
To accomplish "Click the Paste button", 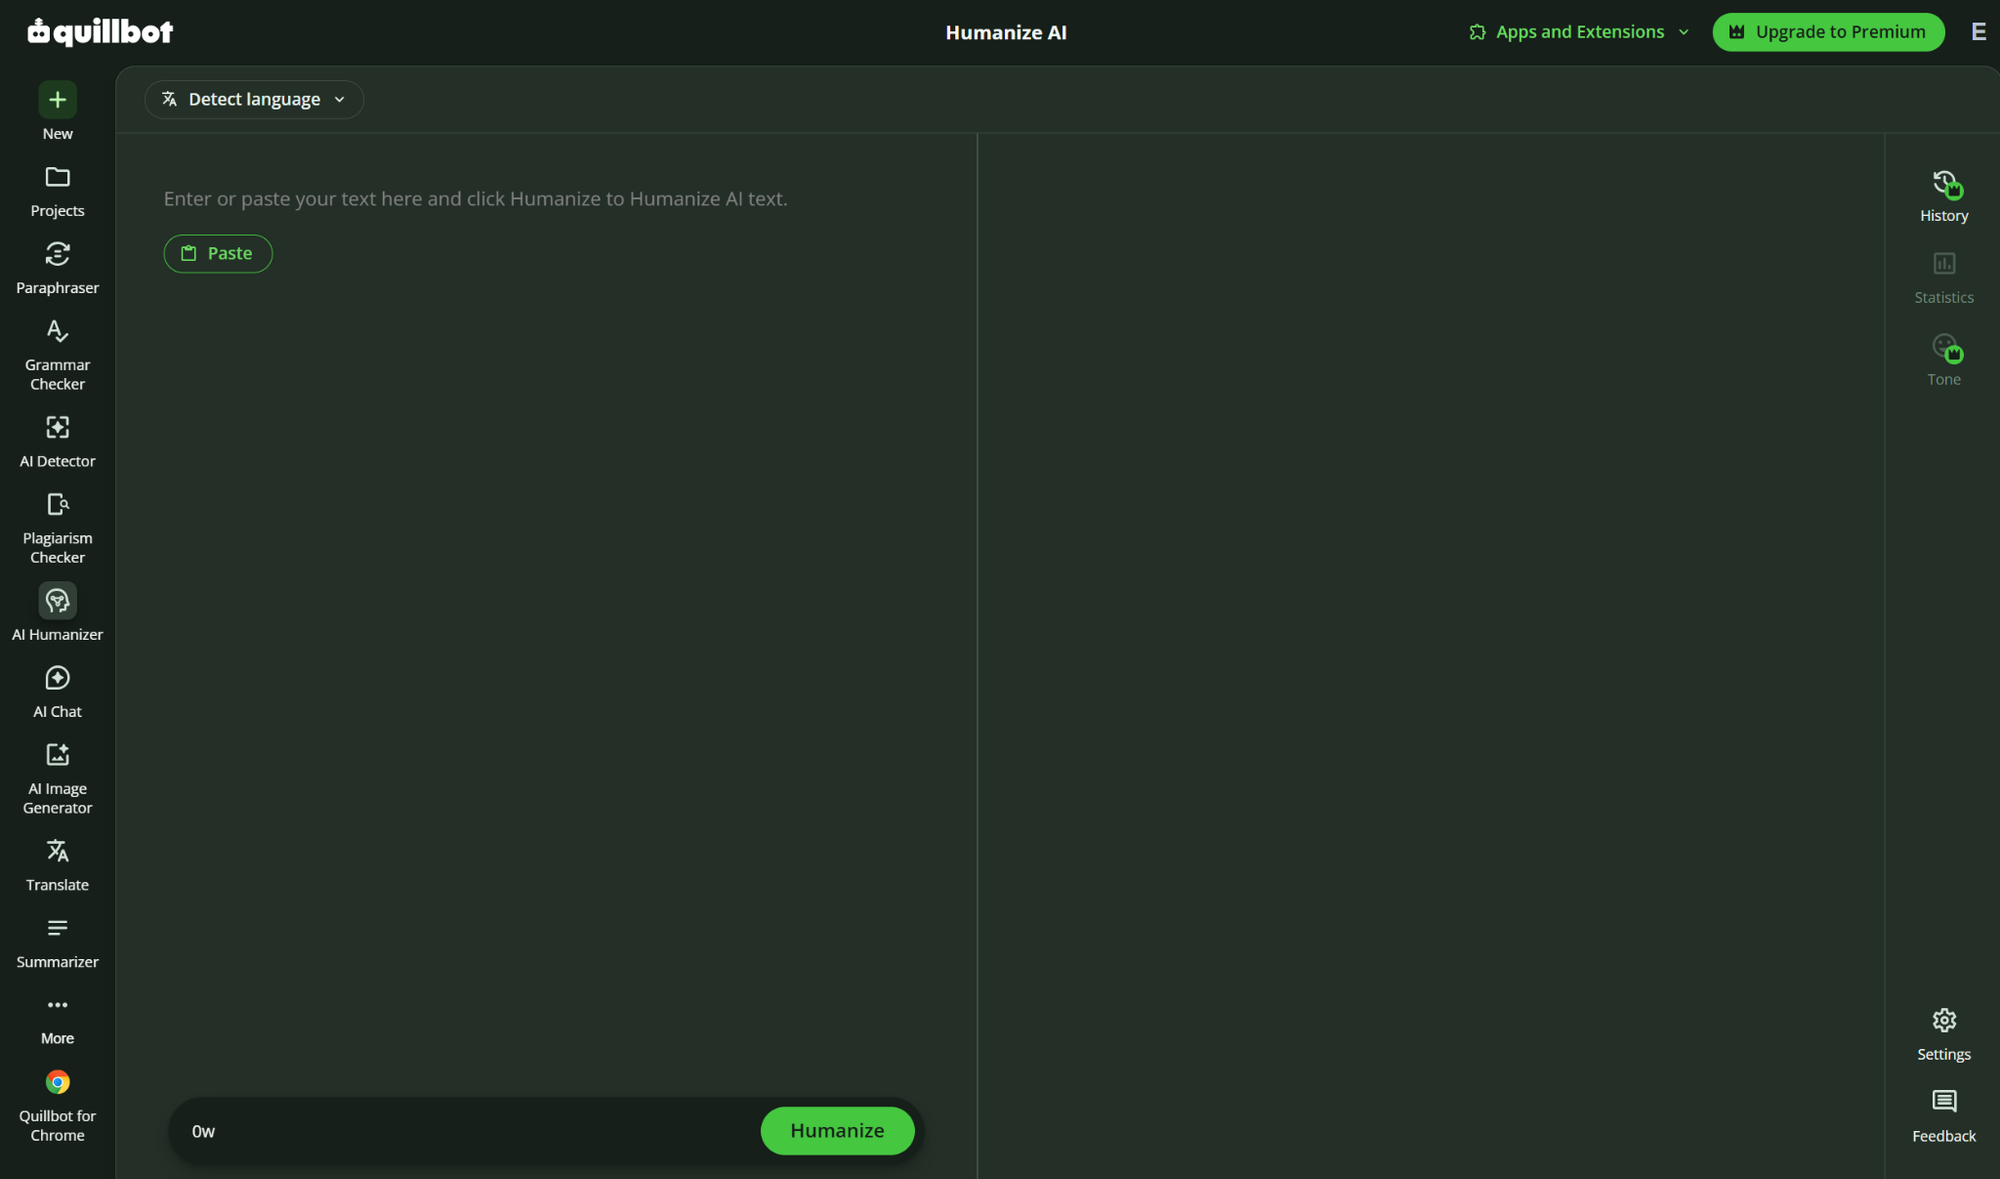I will [218, 253].
